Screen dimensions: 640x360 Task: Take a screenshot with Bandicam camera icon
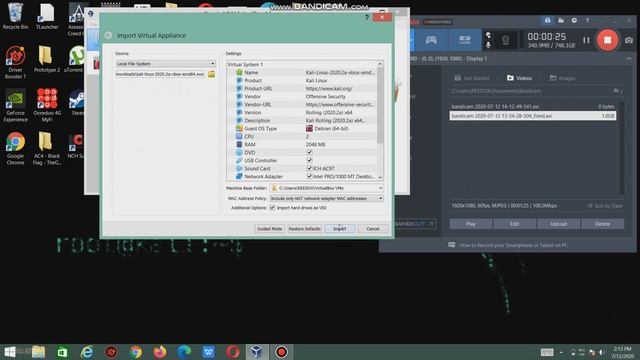tap(629, 40)
